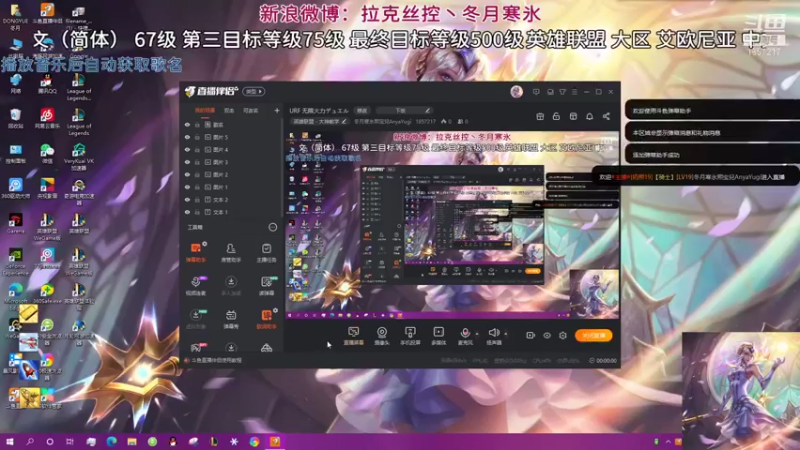Screen dimensions: 800x450
Task: Open the usage tutorial link at the bottom left
Action: [x=213, y=360]
